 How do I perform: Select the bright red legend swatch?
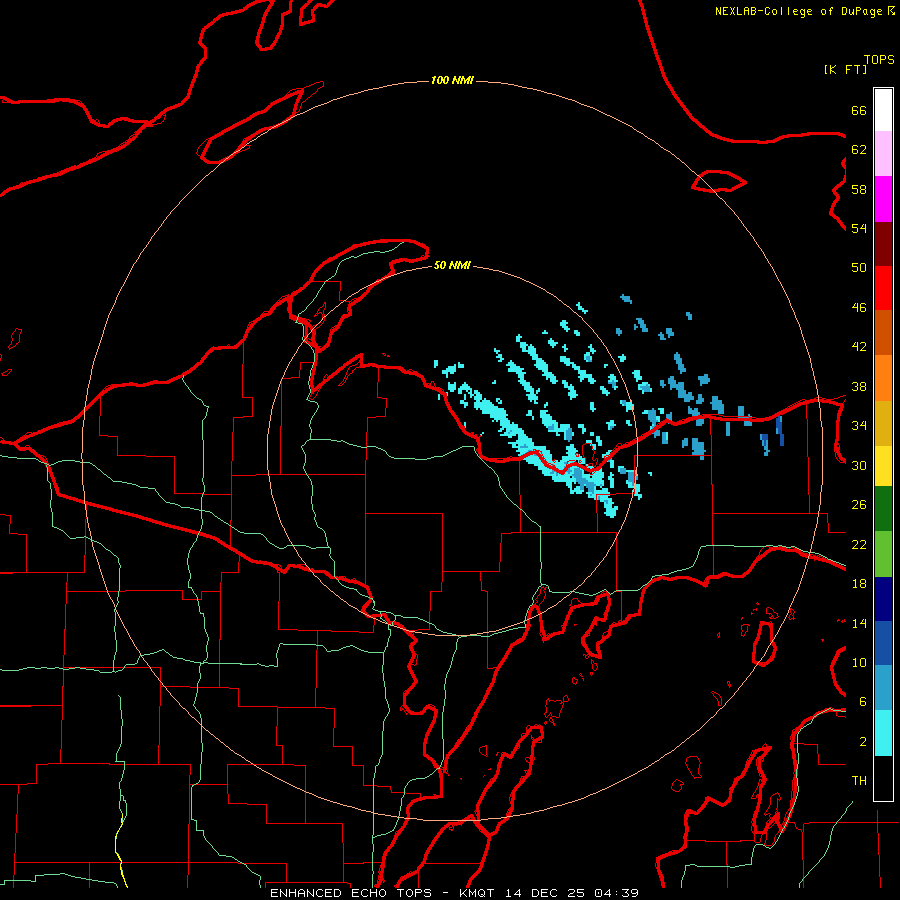tap(883, 288)
